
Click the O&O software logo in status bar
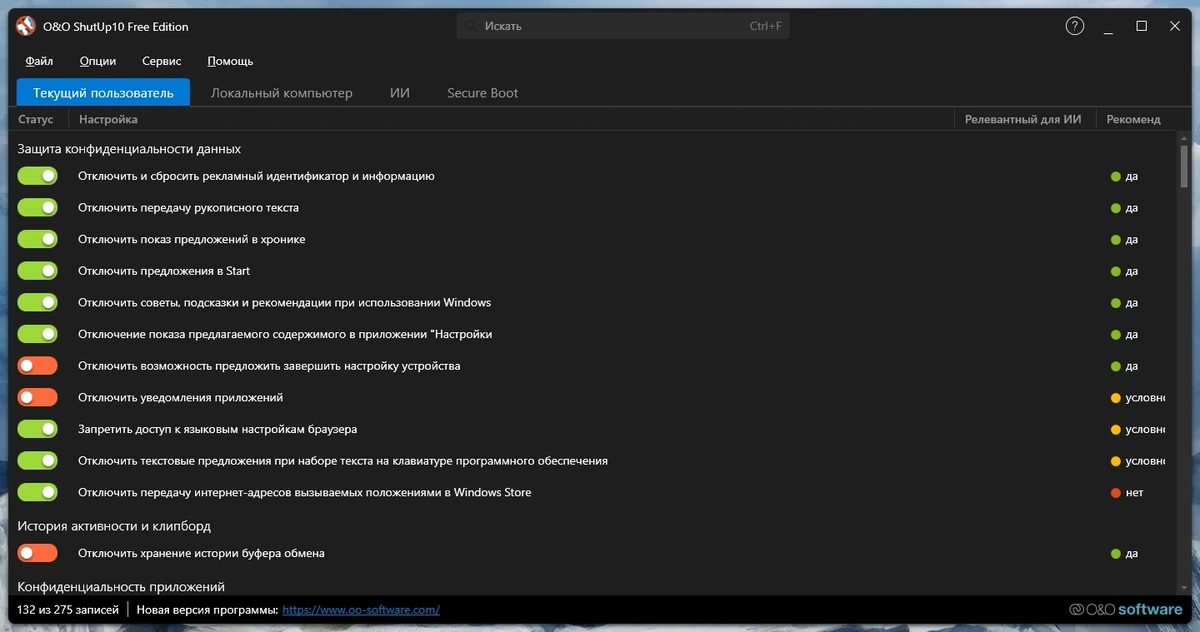click(x=1125, y=609)
